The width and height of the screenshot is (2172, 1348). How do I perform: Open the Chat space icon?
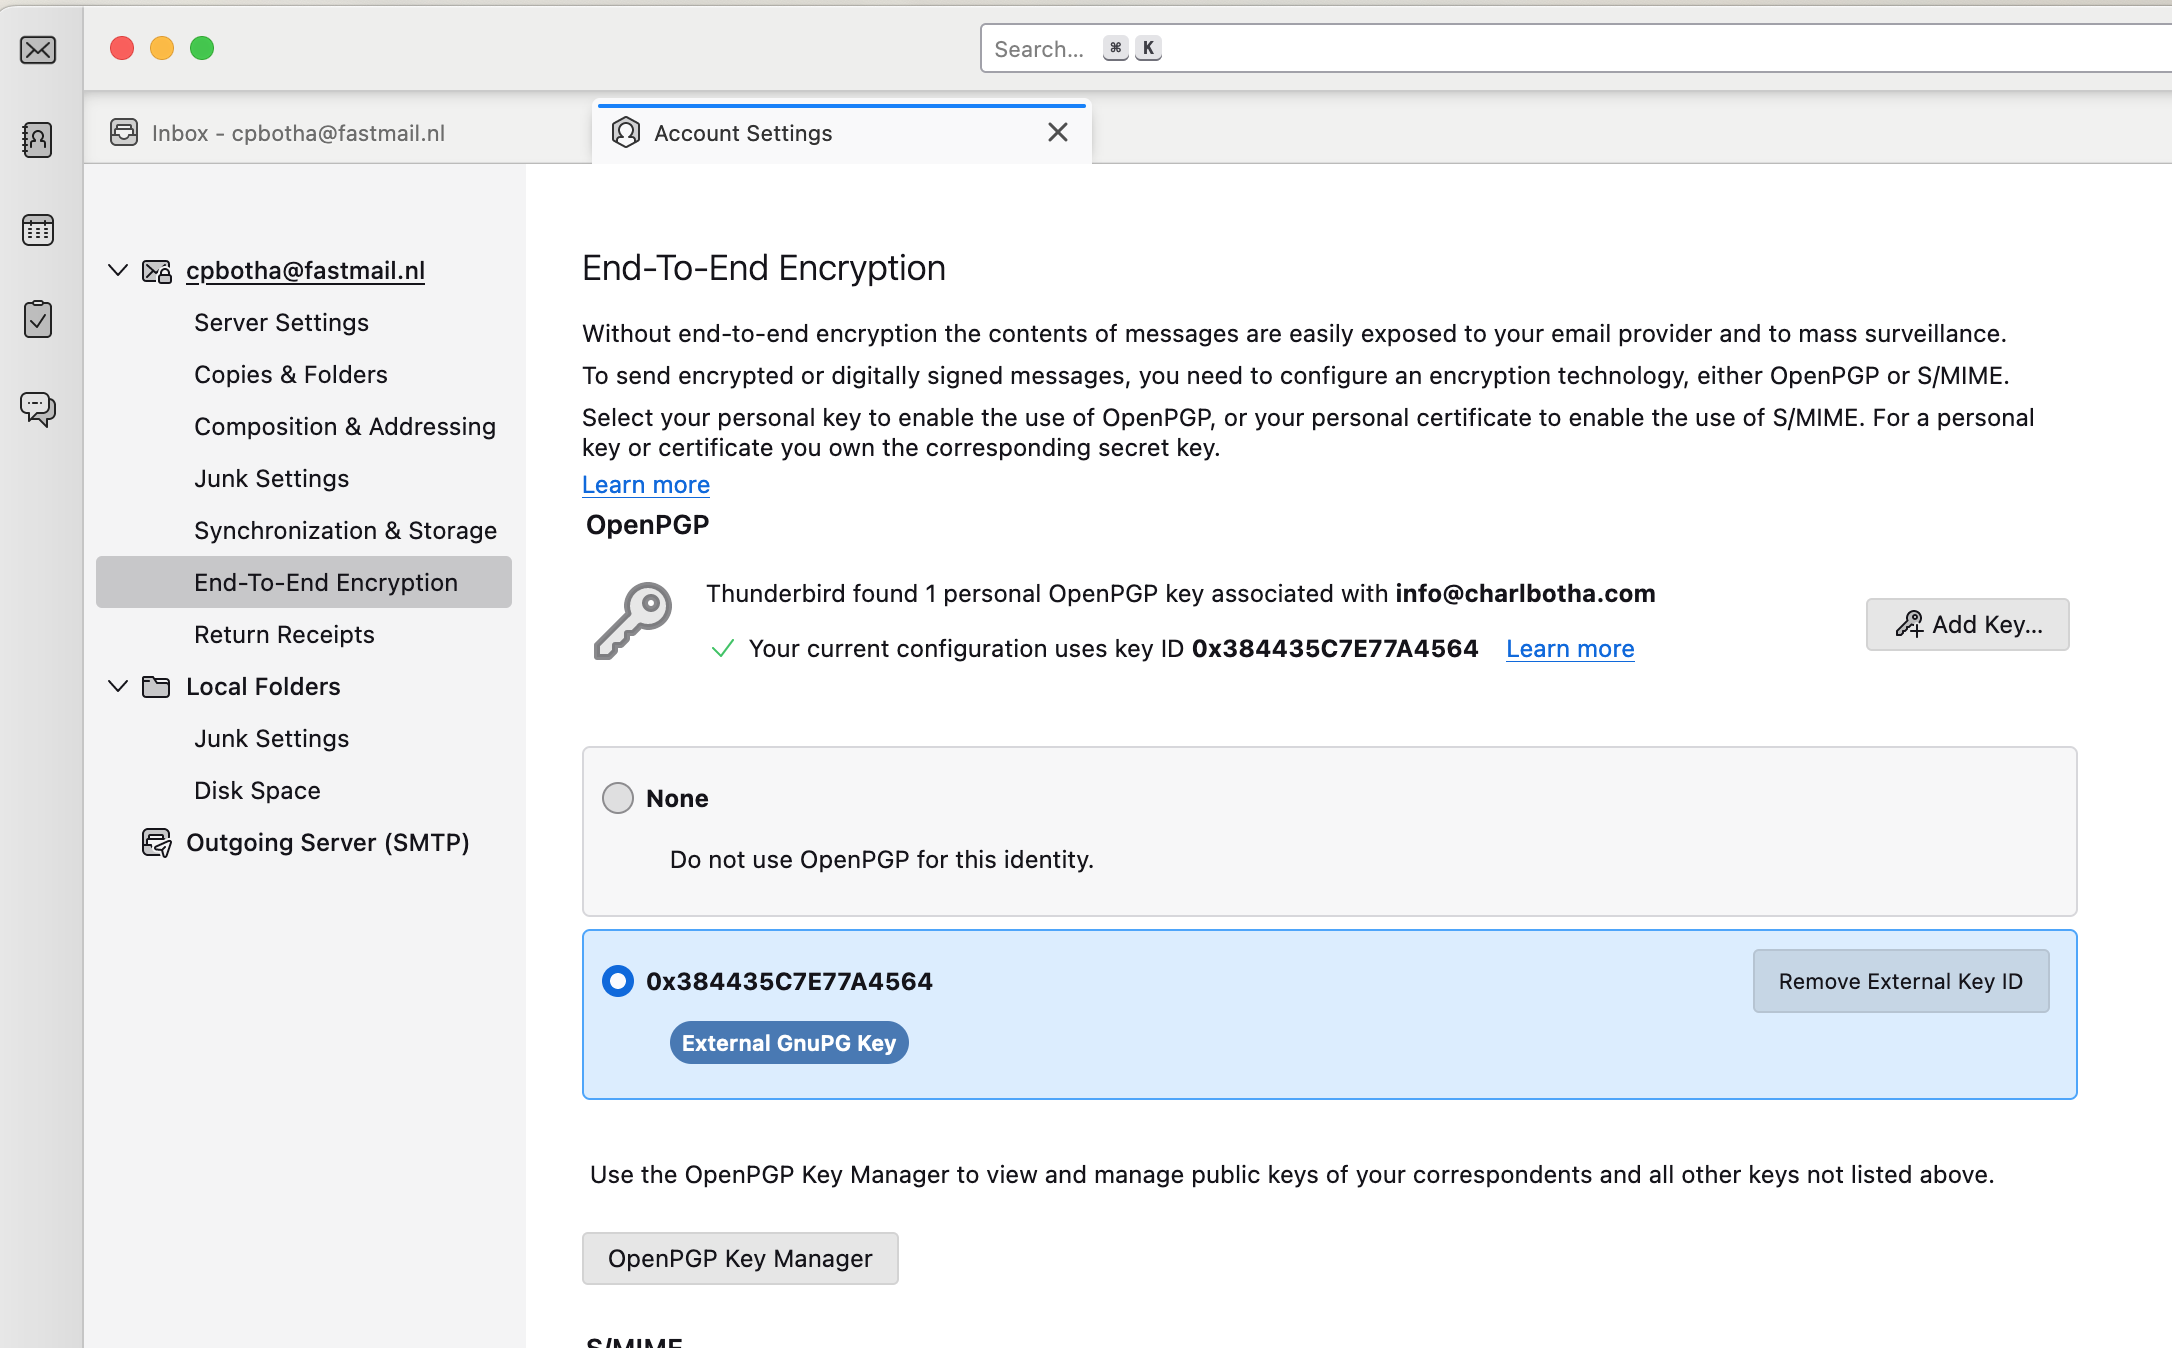[x=38, y=408]
